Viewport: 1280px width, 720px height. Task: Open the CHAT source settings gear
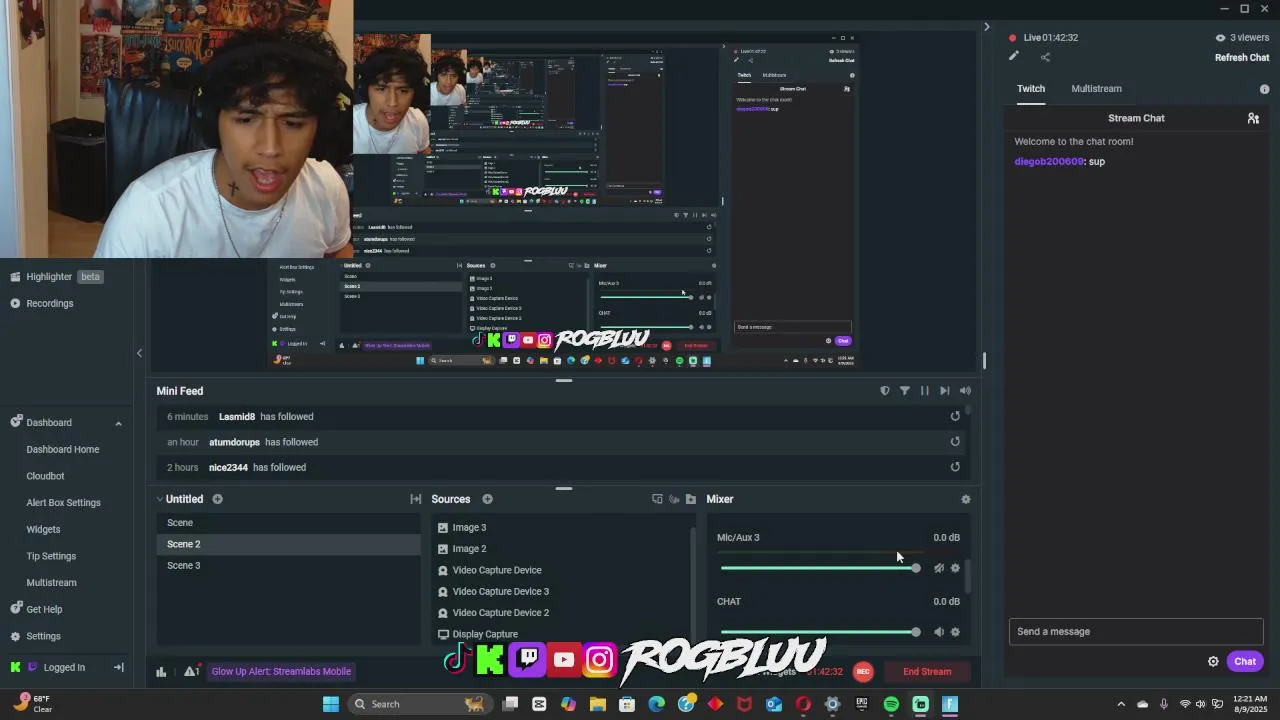[955, 632]
